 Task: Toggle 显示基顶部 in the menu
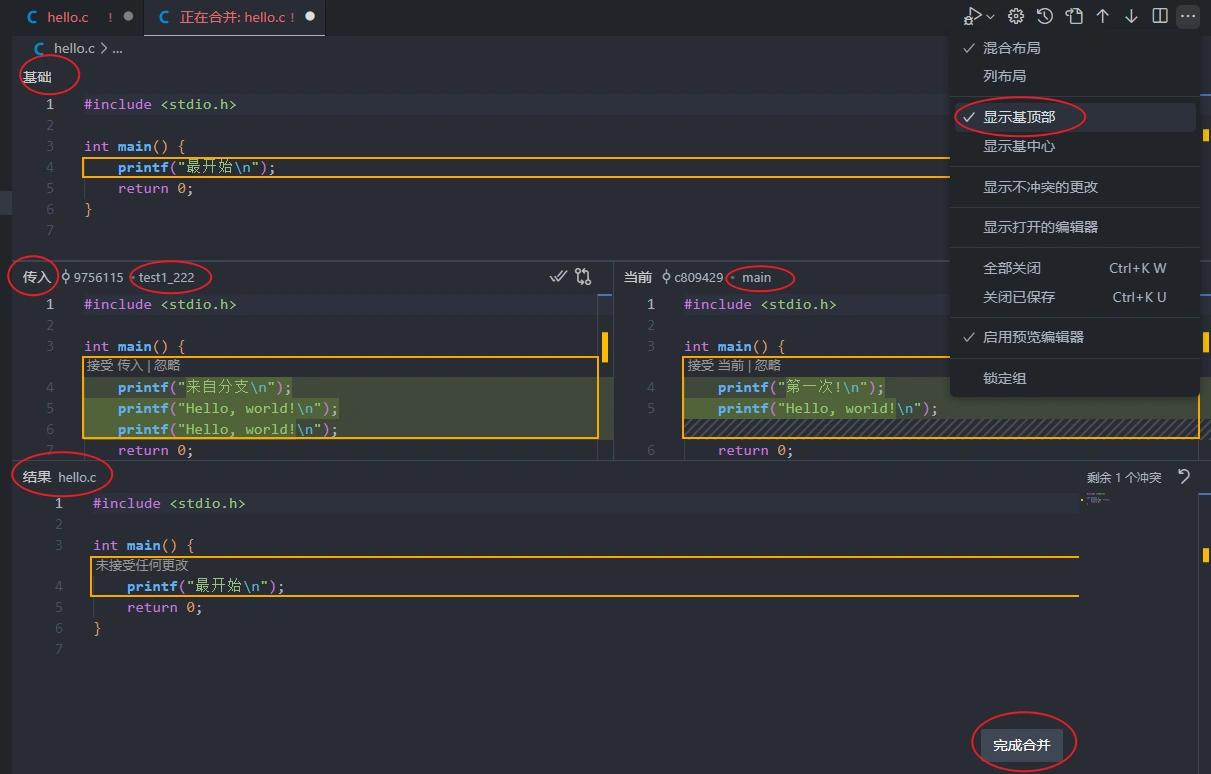1075,117
